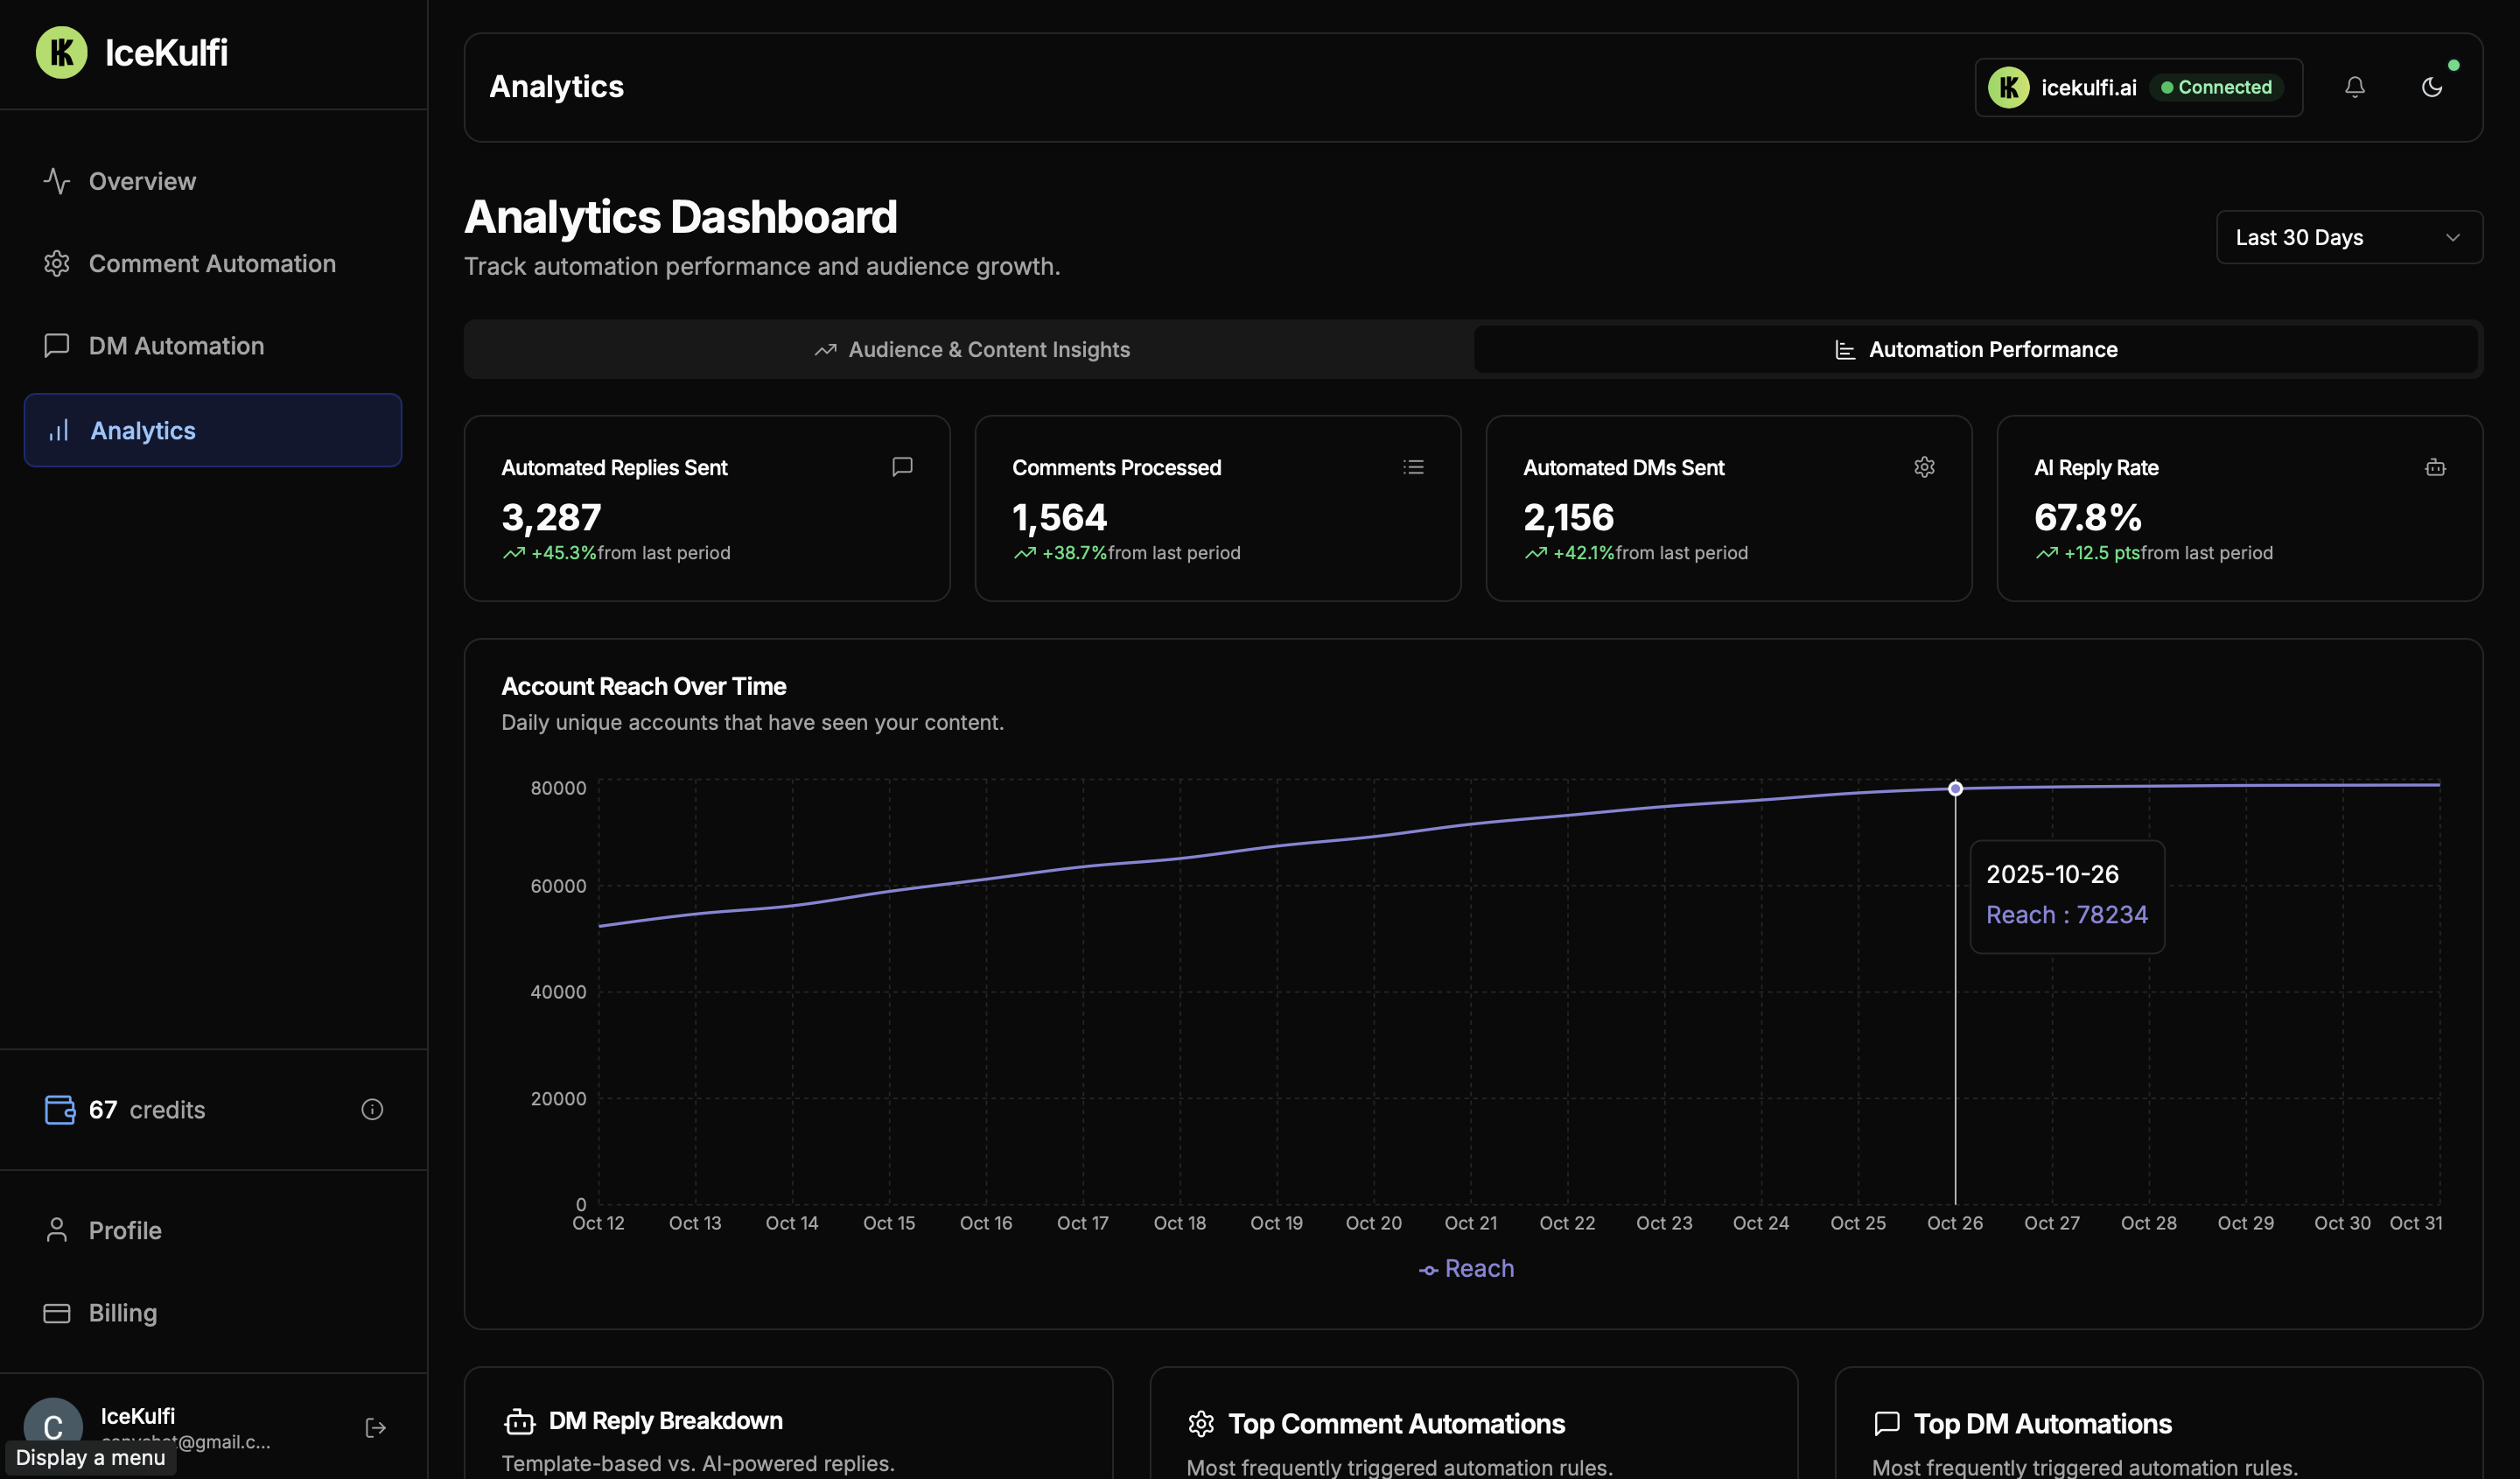Select the Automation Performance tab
The width and height of the screenshot is (2520, 1479).
click(1976, 349)
